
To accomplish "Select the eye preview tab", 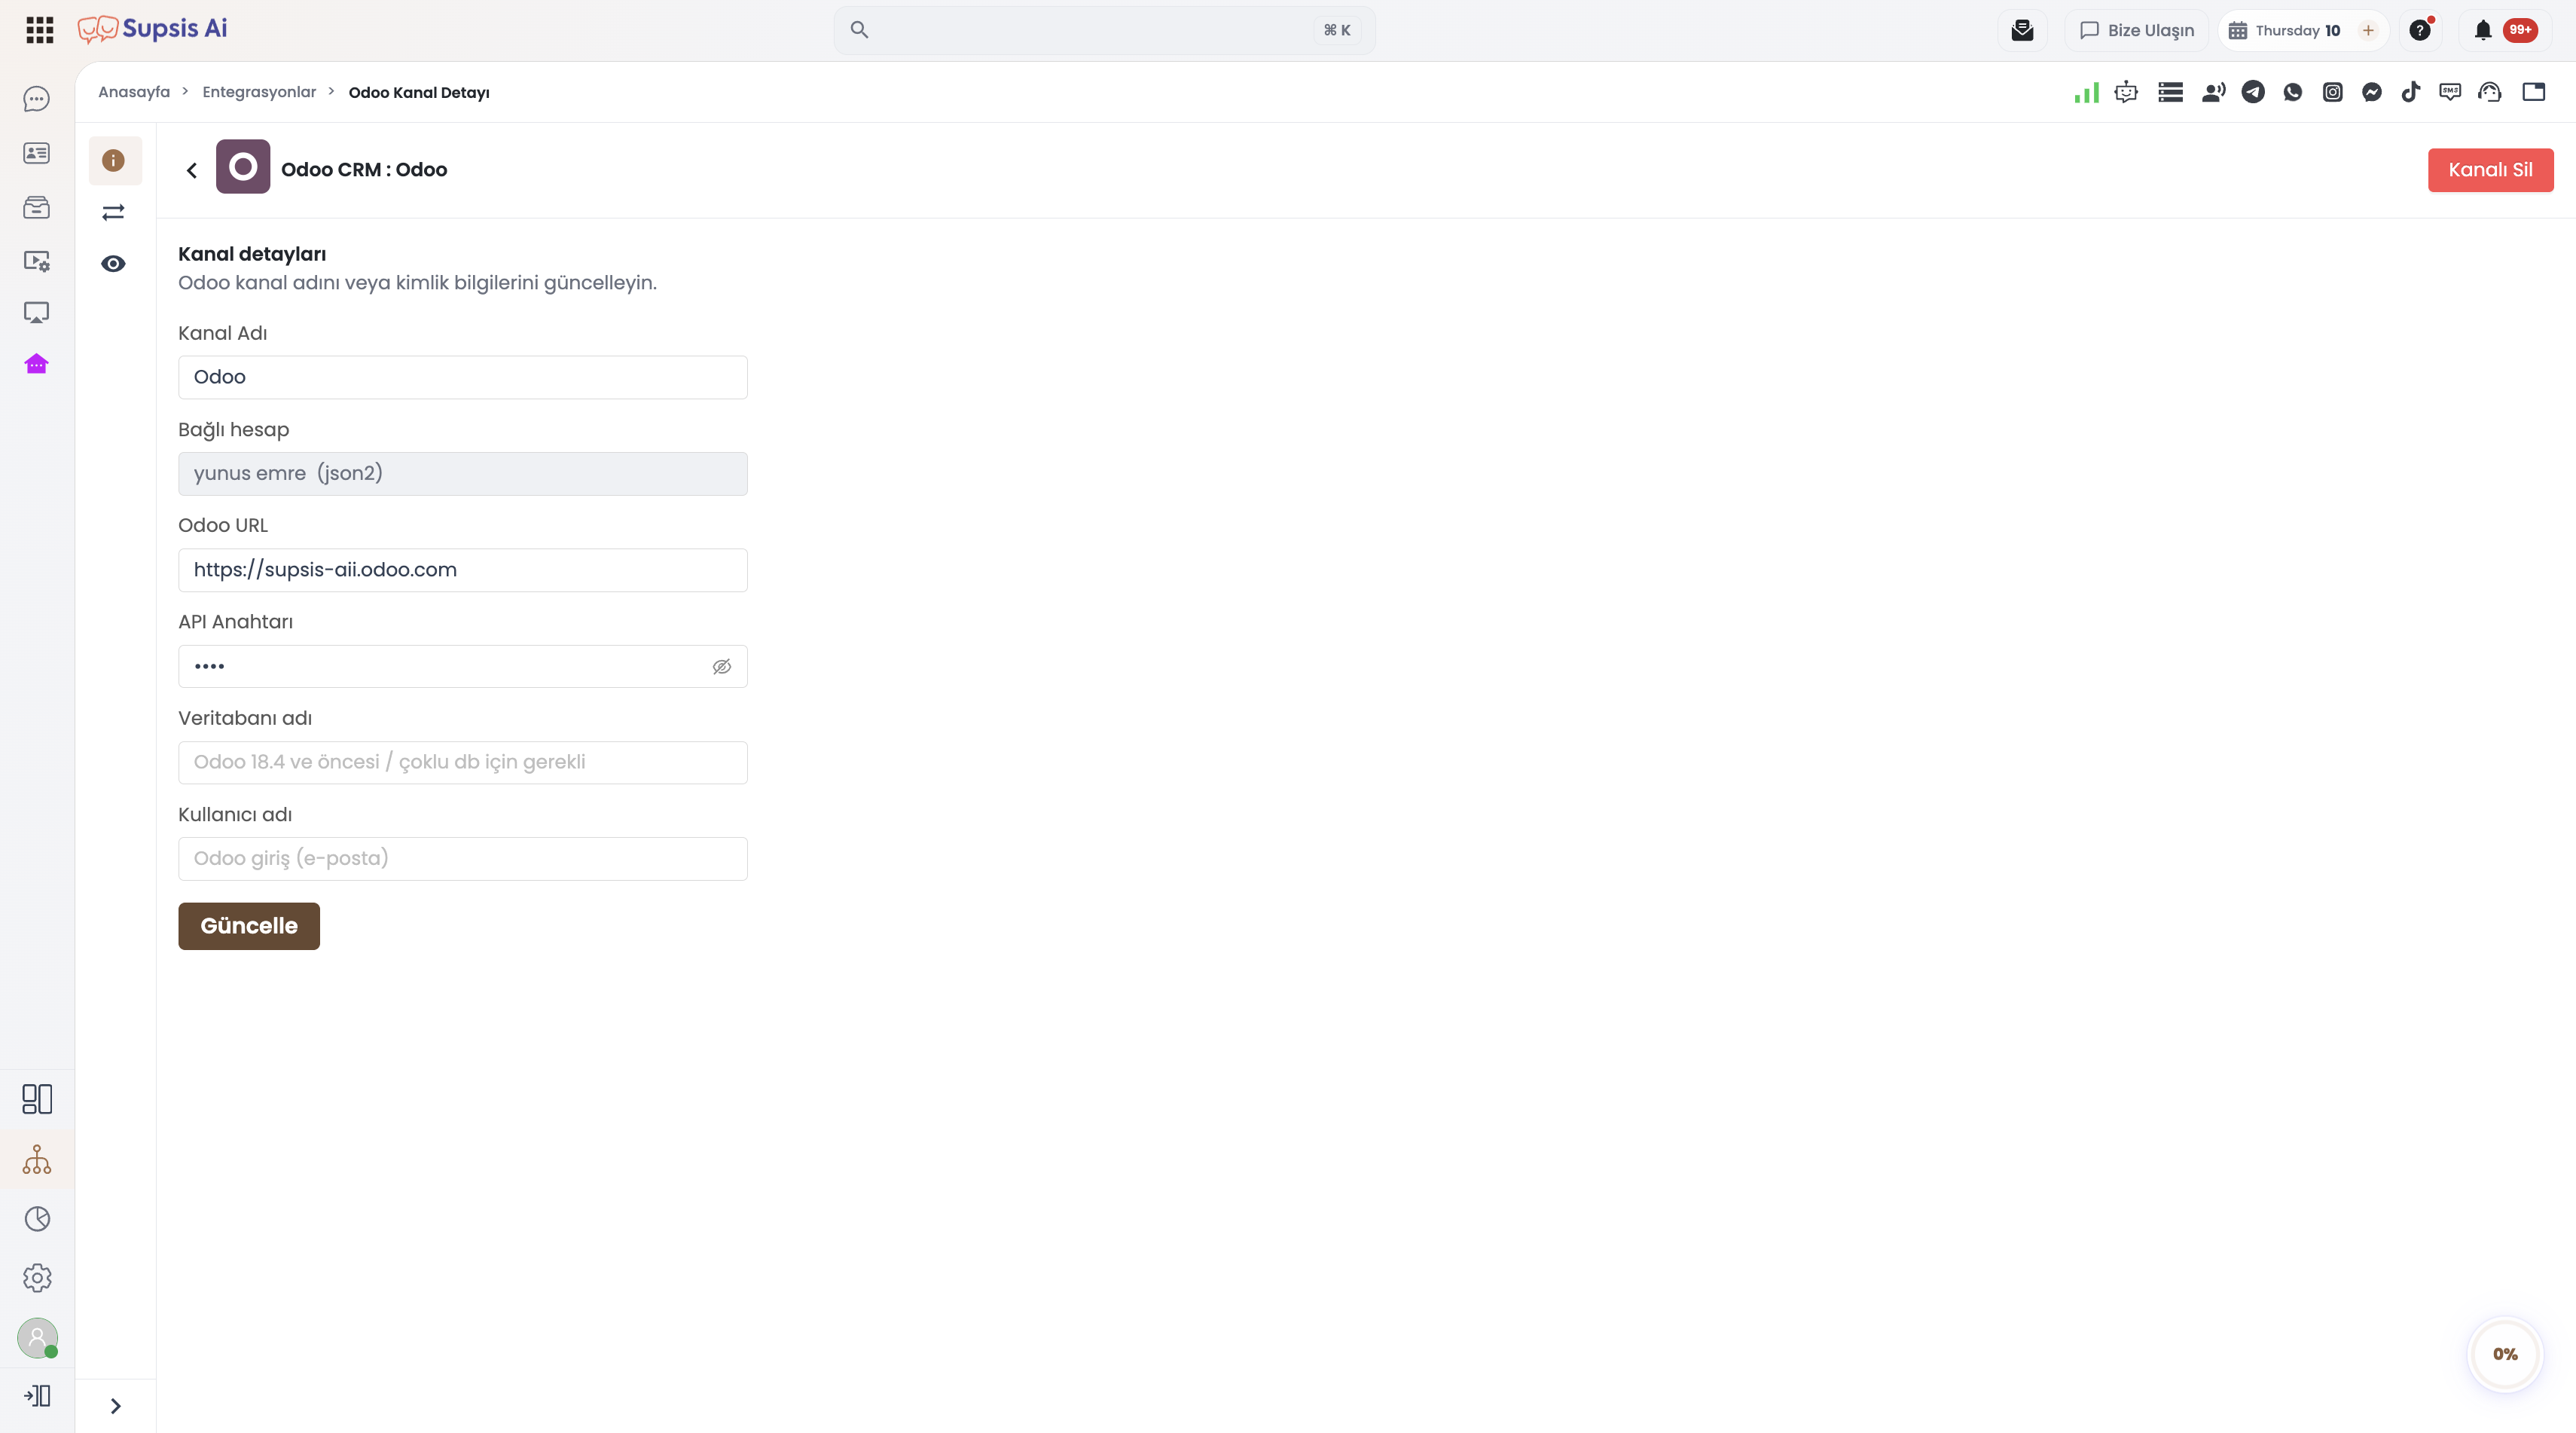I will [114, 264].
